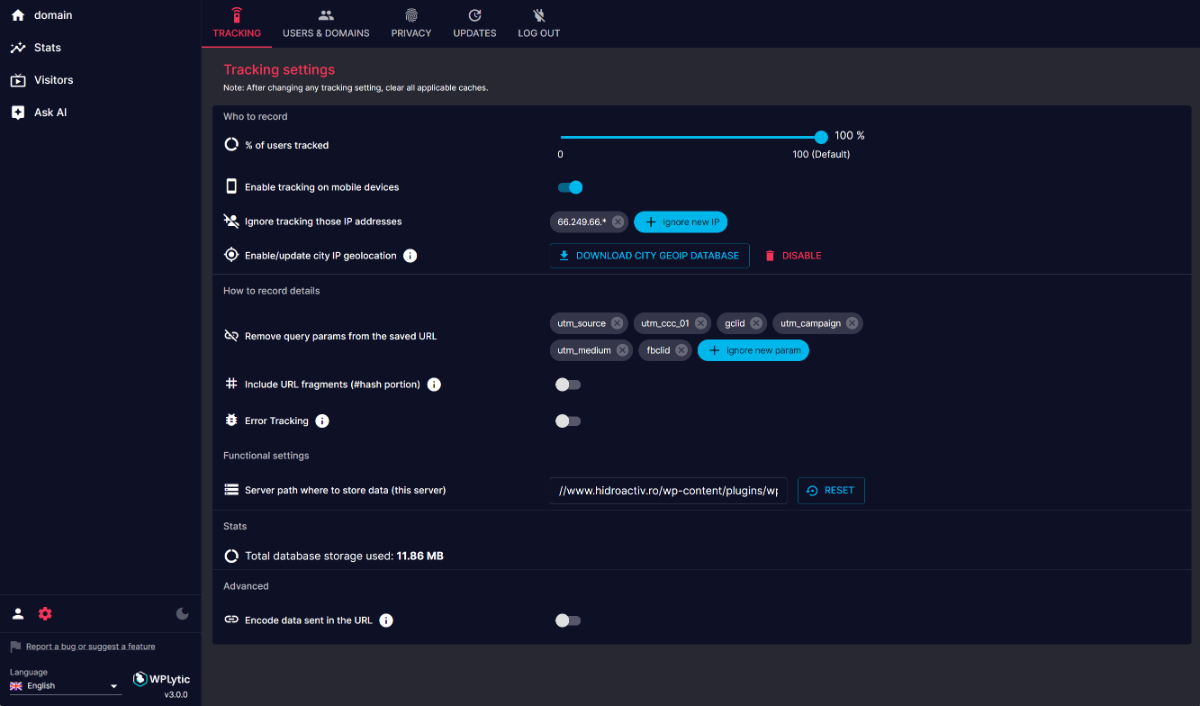Screen dimensions: 1200x706
Task: Switch to the Users & Domains tab
Action: (x=326, y=24)
